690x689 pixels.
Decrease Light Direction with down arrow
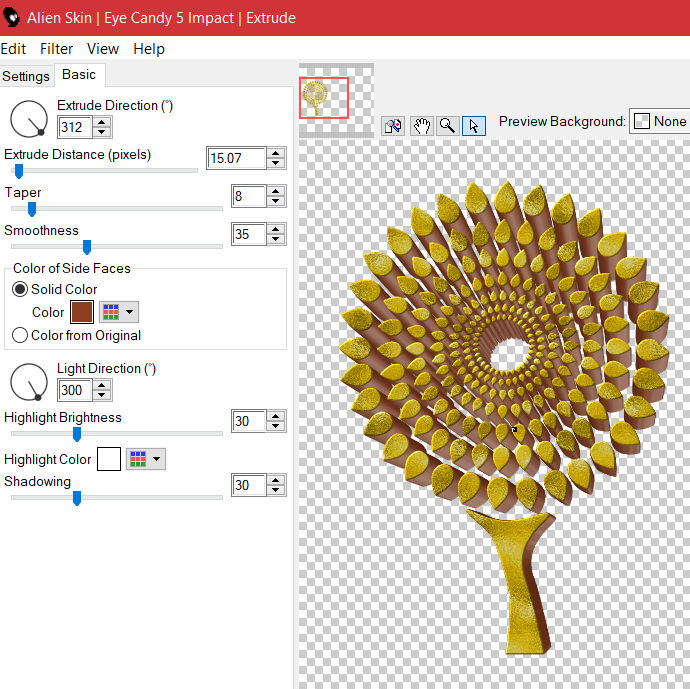point(102,395)
